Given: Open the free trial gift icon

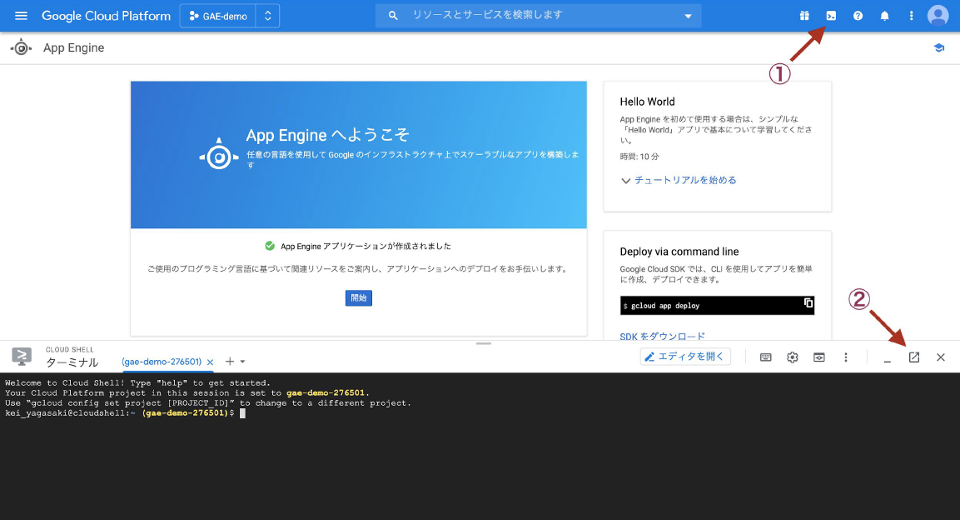Looking at the screenshot, I should click(804, 16).
